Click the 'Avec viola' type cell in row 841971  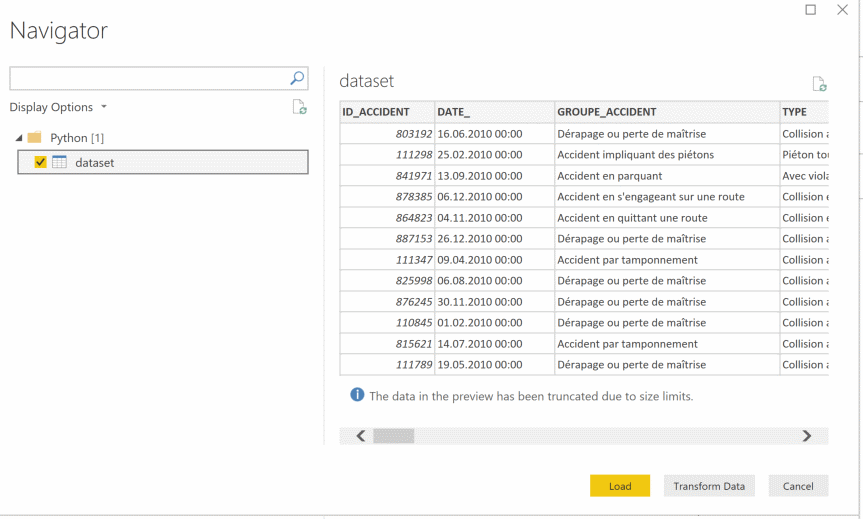[805, 176]
